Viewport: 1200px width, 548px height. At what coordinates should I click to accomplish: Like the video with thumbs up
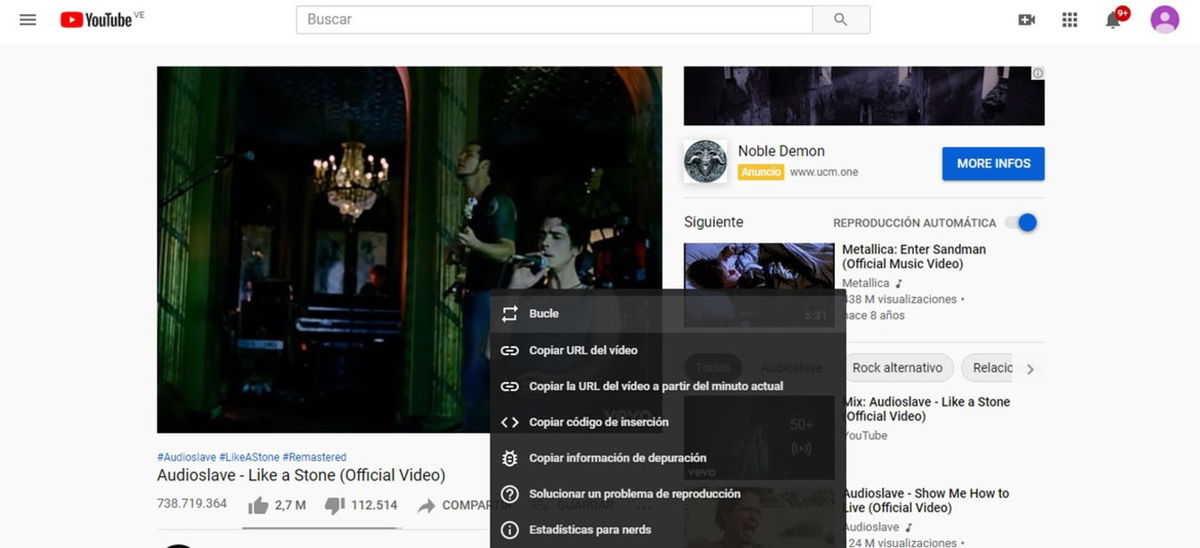coord(258,505)
